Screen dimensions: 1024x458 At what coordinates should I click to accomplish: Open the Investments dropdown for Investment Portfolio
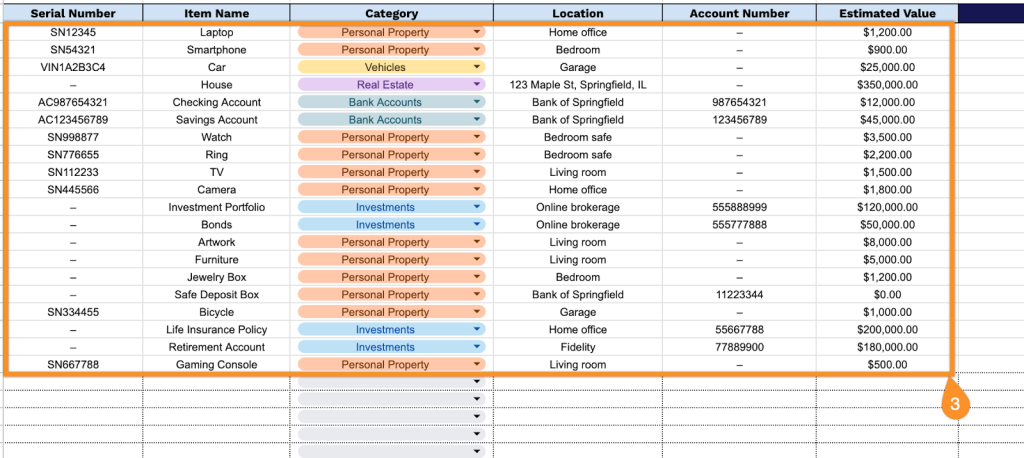476,207
